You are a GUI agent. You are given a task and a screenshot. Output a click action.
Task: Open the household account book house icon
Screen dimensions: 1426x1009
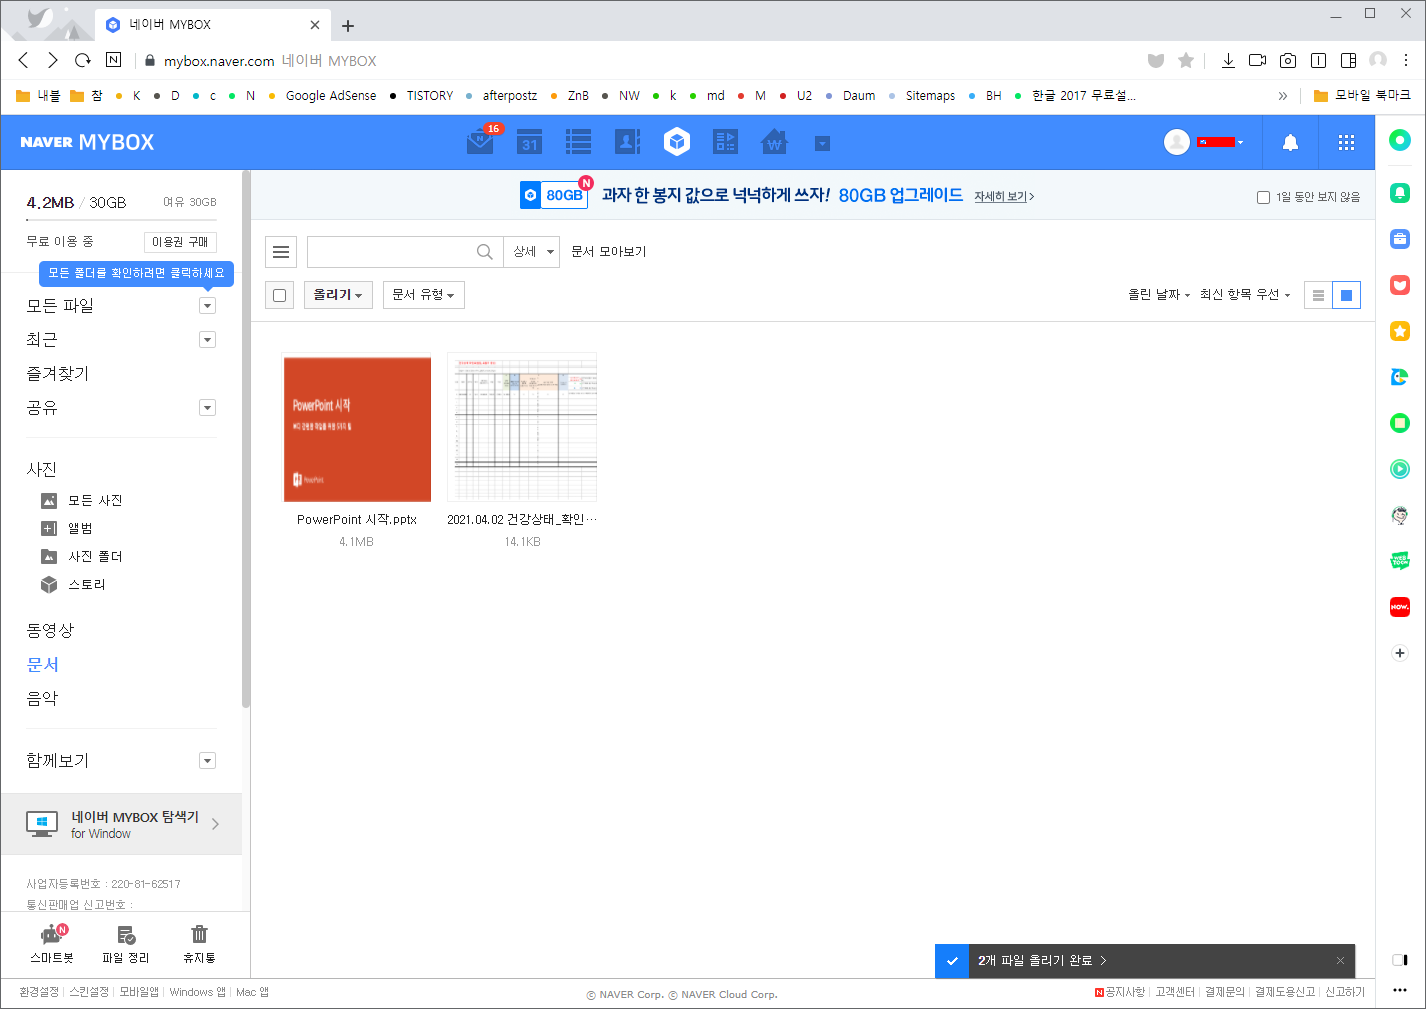point(774,142)
